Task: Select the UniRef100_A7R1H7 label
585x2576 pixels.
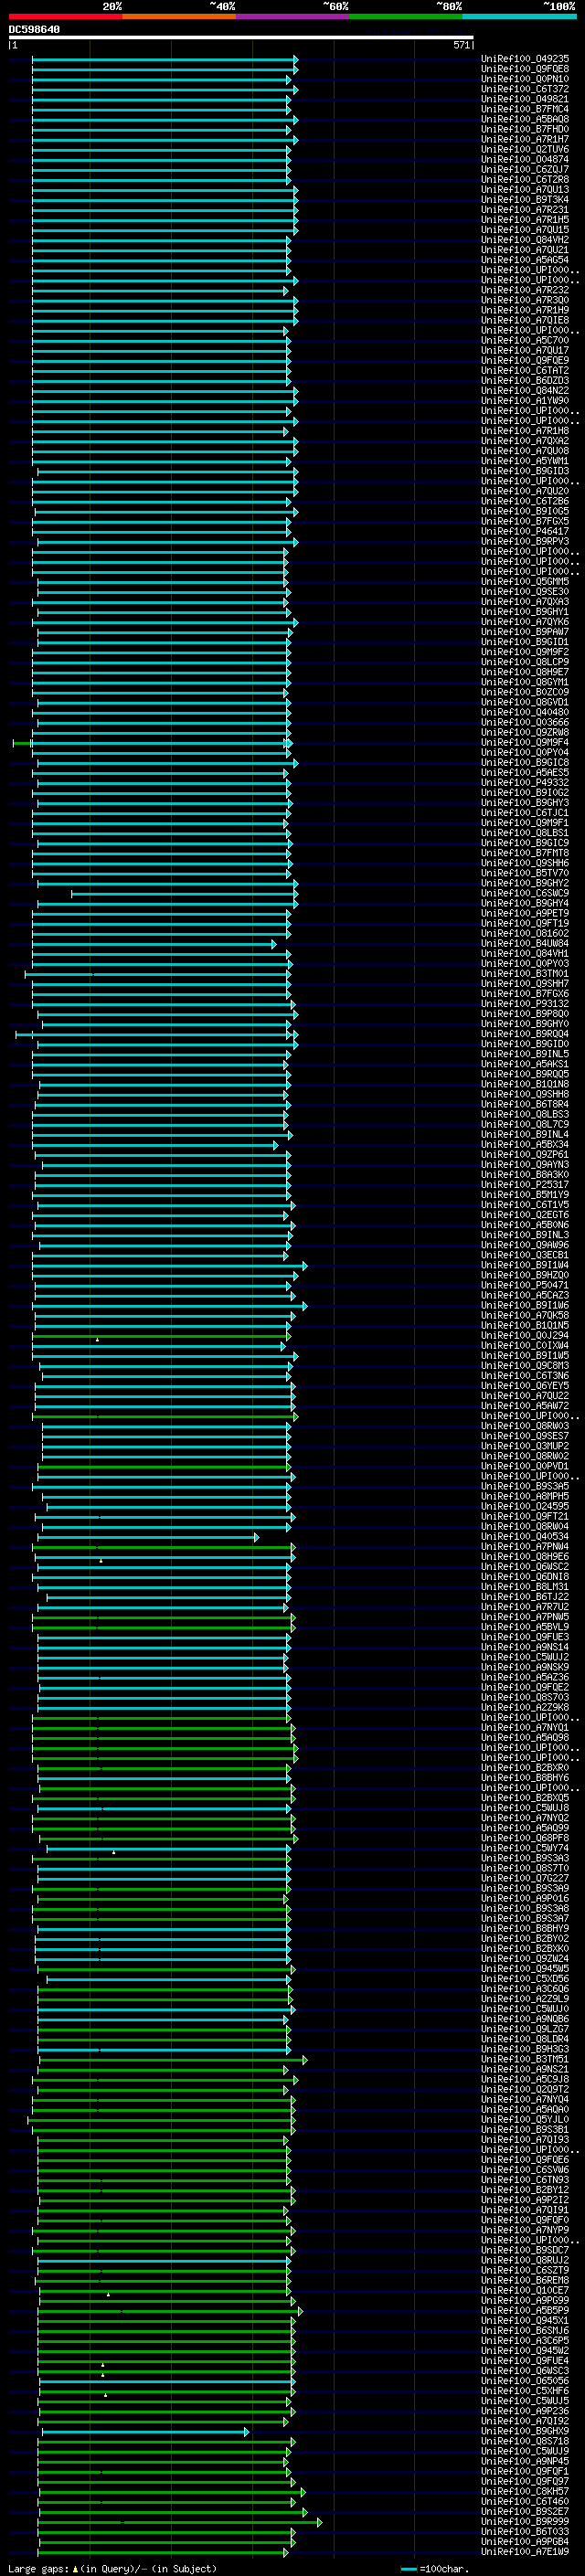Action: coord(525,139)
